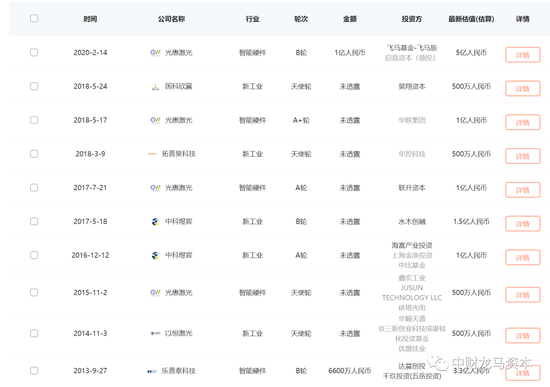Show 详情 for the 2015-11-2 round
This screenshot has width=550, height=387.
(523, 295)
